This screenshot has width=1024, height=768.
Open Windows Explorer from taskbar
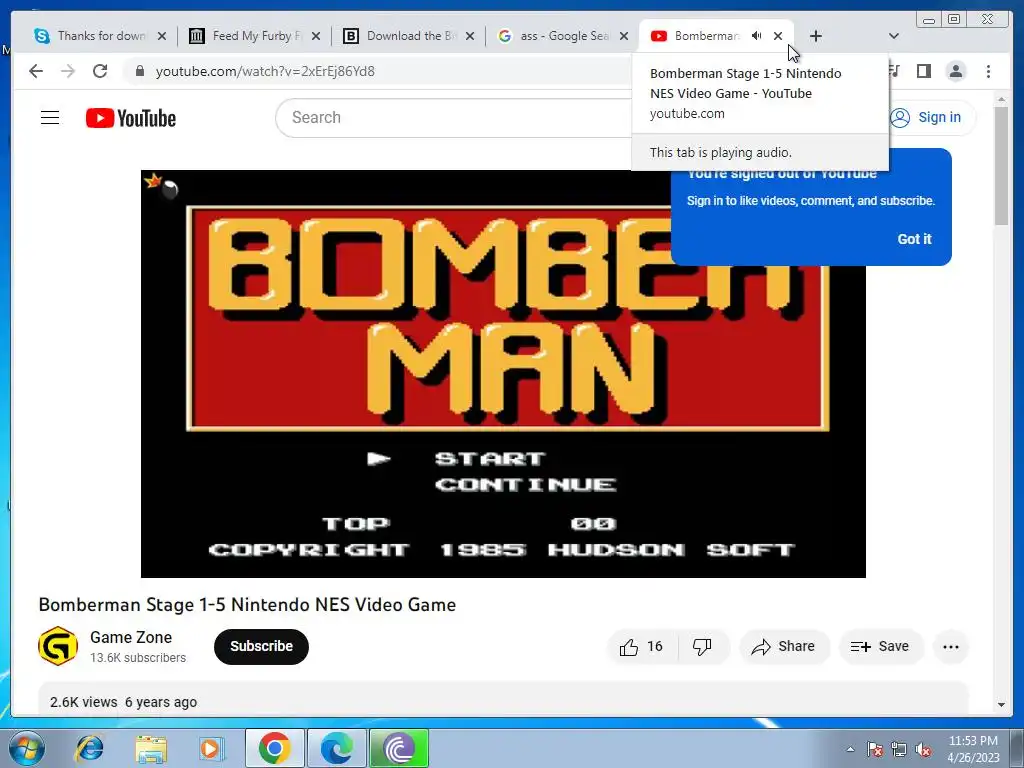coord(151,748)
